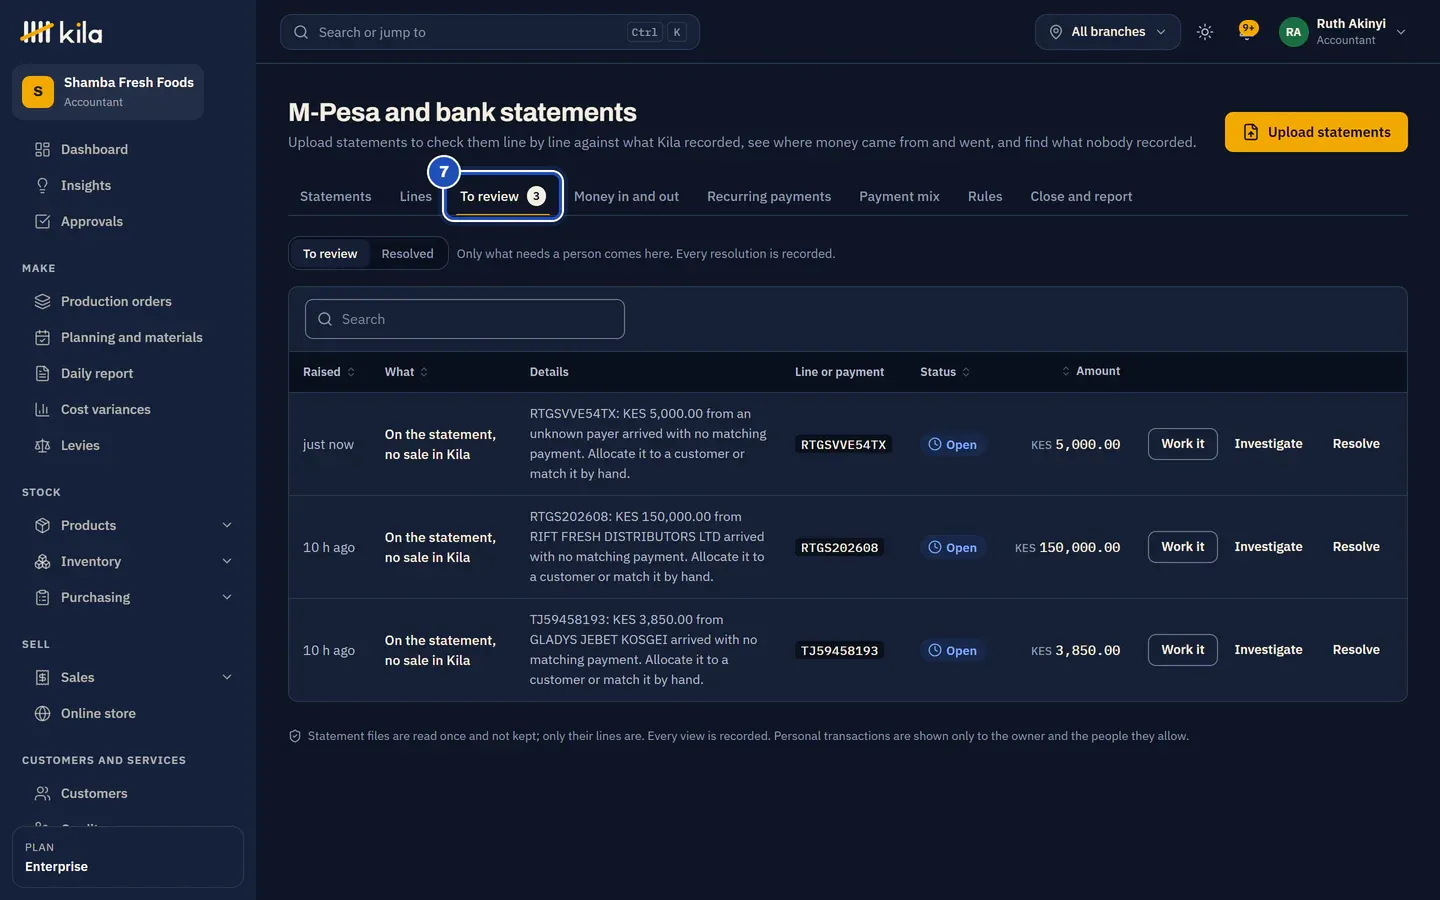Switch to the Lines tab
Viewport: 1440px width, 900px height.
point(416,196)
